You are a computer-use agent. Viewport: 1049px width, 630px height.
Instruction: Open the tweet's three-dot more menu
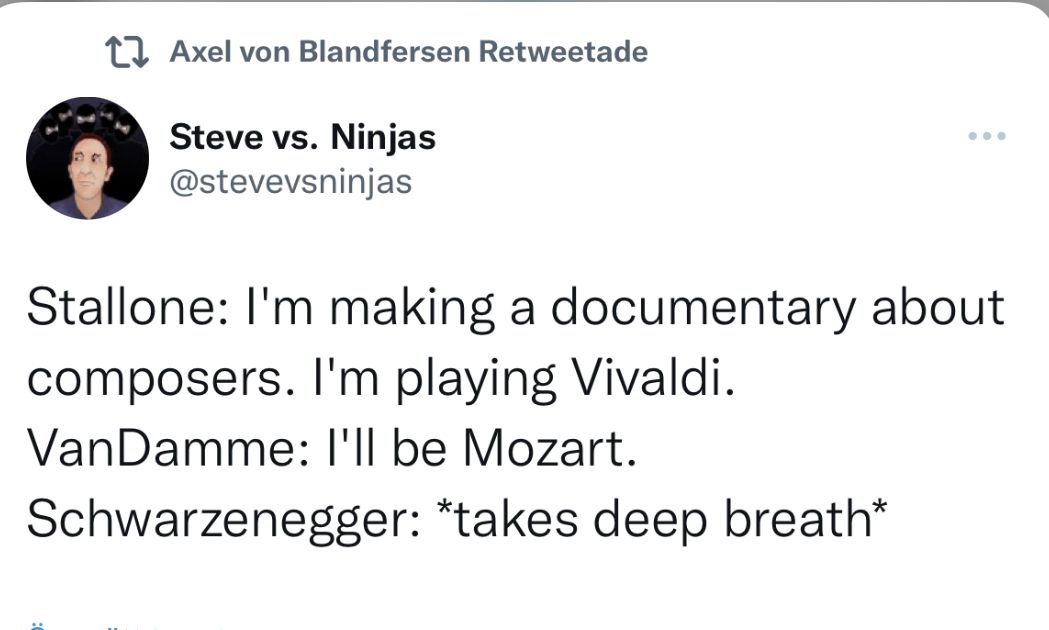[987, 136]
